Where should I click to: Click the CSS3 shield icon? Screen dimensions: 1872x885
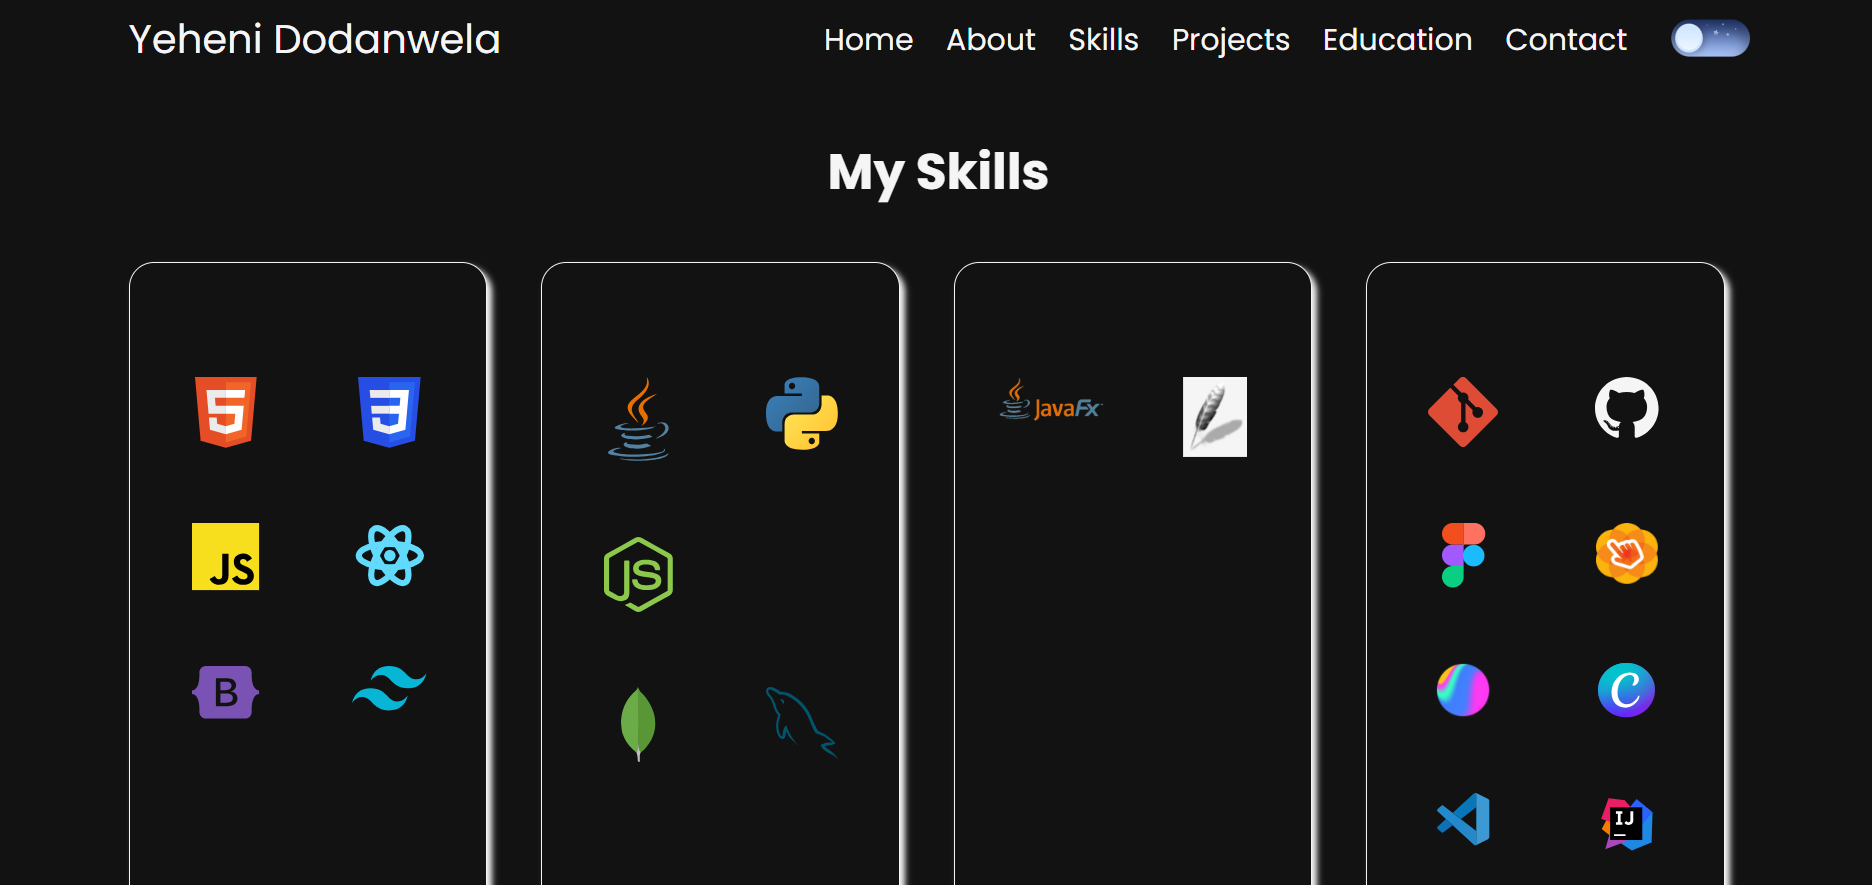pos(389,412)
